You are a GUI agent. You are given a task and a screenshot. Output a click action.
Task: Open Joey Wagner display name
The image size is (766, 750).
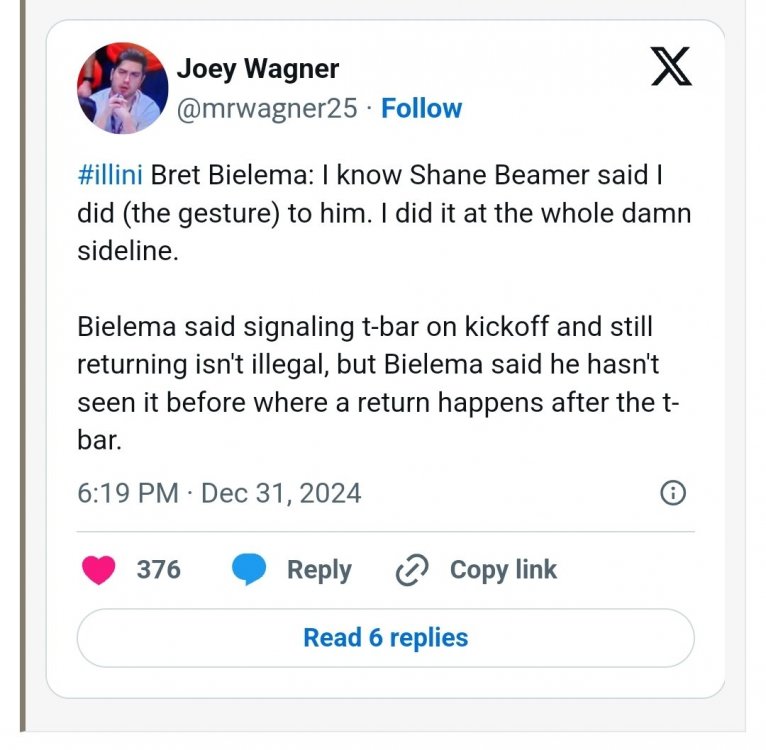point(257,68)
